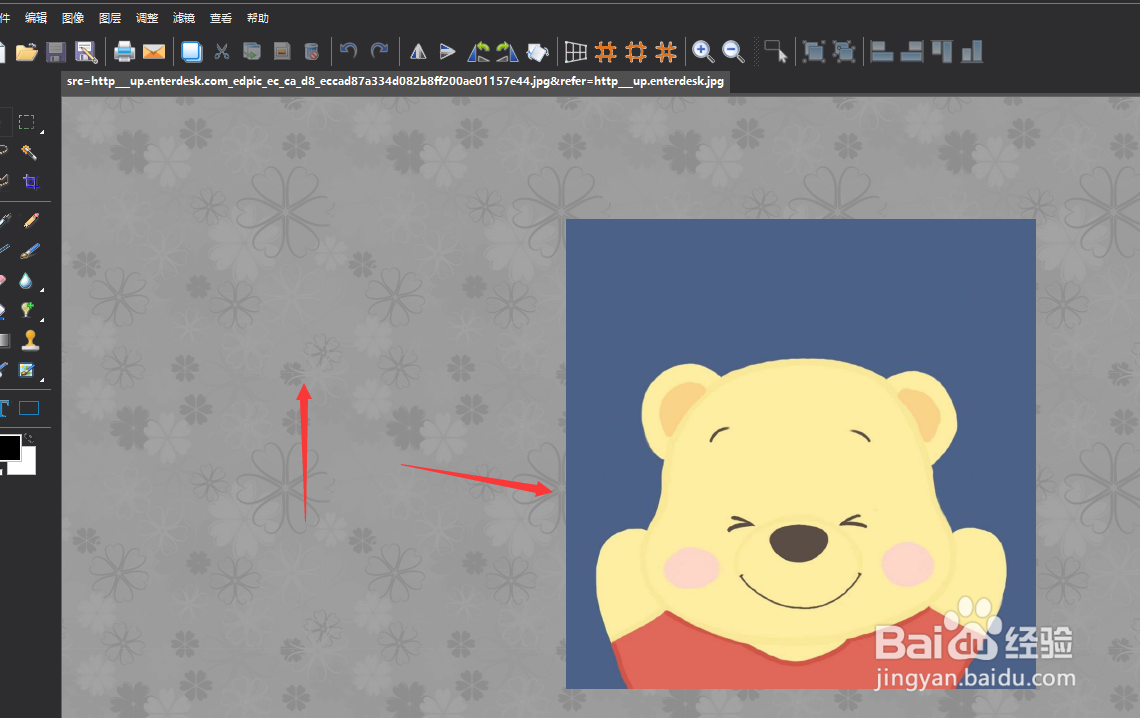This screenshot has width=1140, height=718.
Task: Click the greyed-out icon right of the scissors
Action: point(252,52)
